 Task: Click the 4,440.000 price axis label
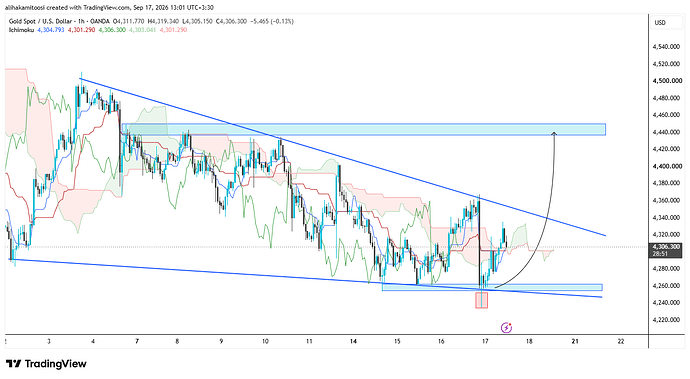(x=667, y=132)
